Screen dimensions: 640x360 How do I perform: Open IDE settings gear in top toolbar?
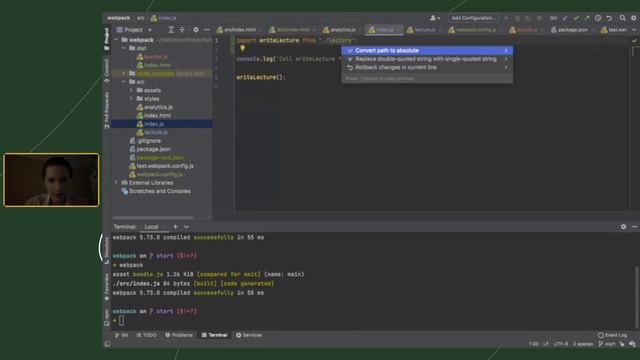click(x=634, y=18)
